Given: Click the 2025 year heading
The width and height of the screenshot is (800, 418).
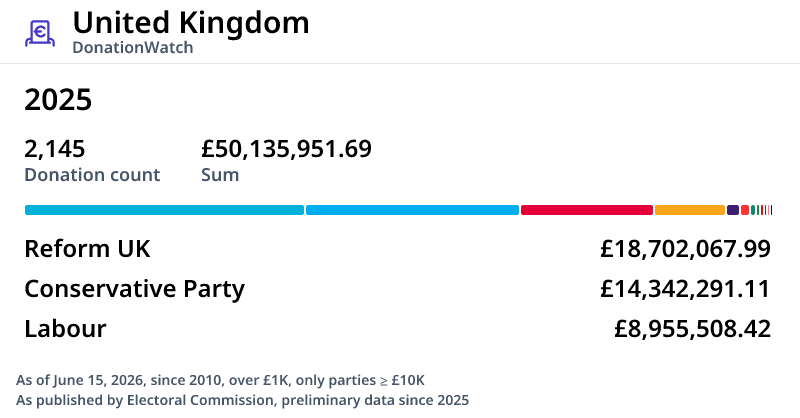Looking at the screenshot, I should point(58,99).
